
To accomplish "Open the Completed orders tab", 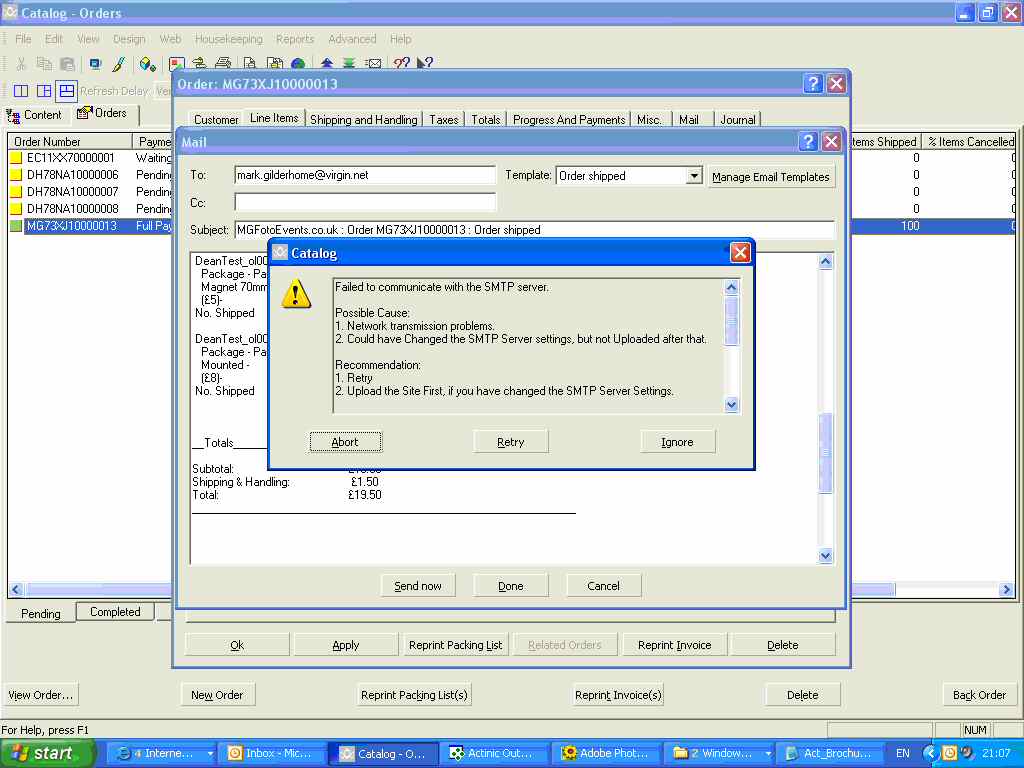I will 115,612.
